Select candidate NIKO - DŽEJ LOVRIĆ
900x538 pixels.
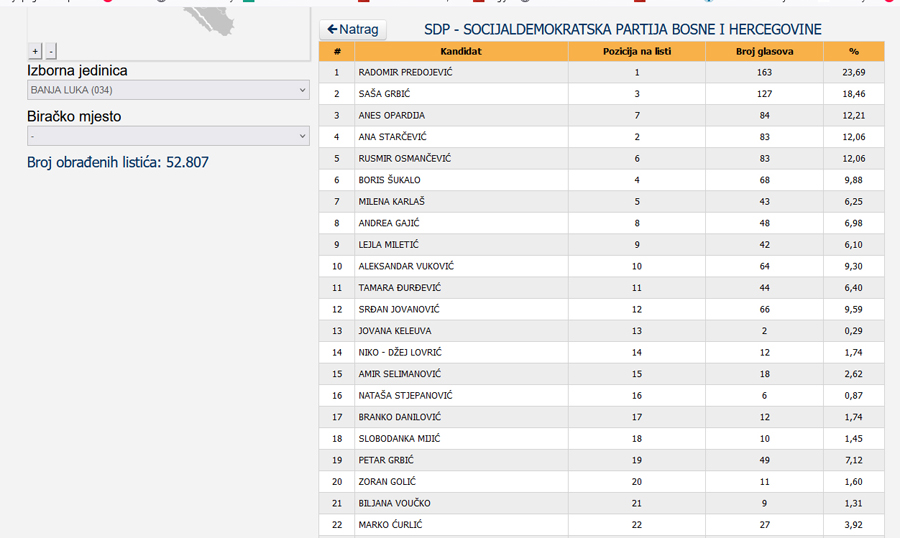(x=400, y=352)
